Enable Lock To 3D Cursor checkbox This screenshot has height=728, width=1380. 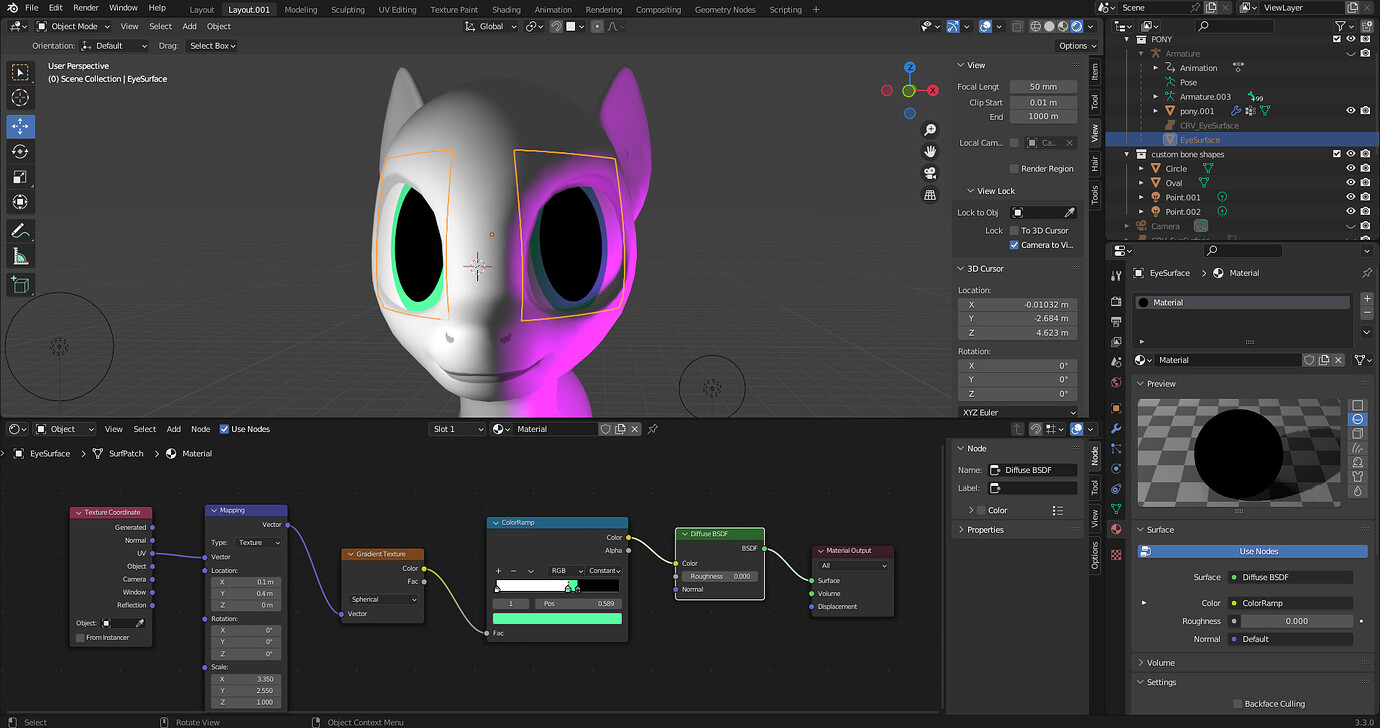click(1014, 231)
